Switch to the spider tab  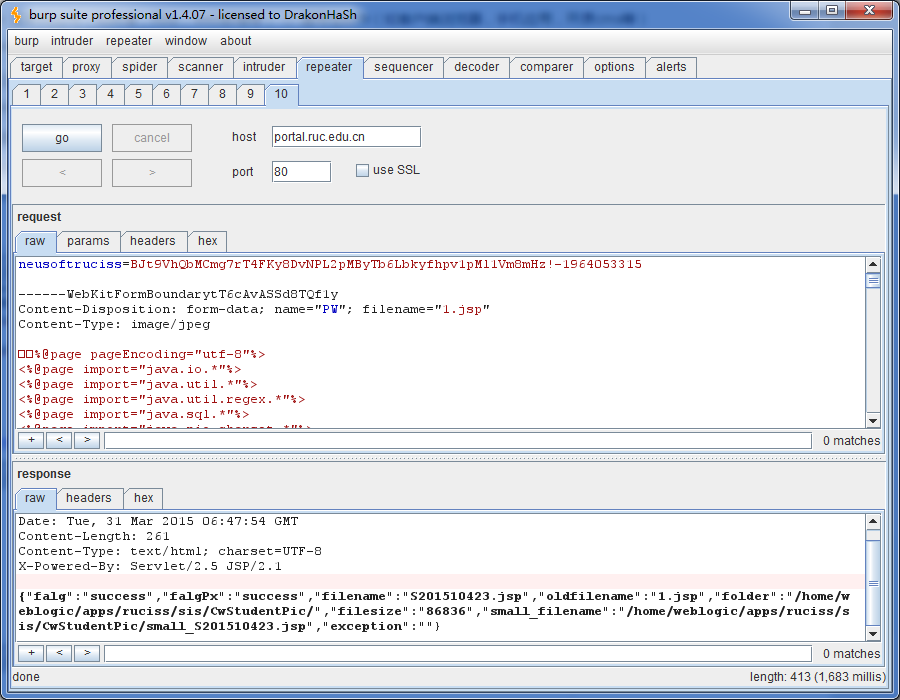[139, 67]
